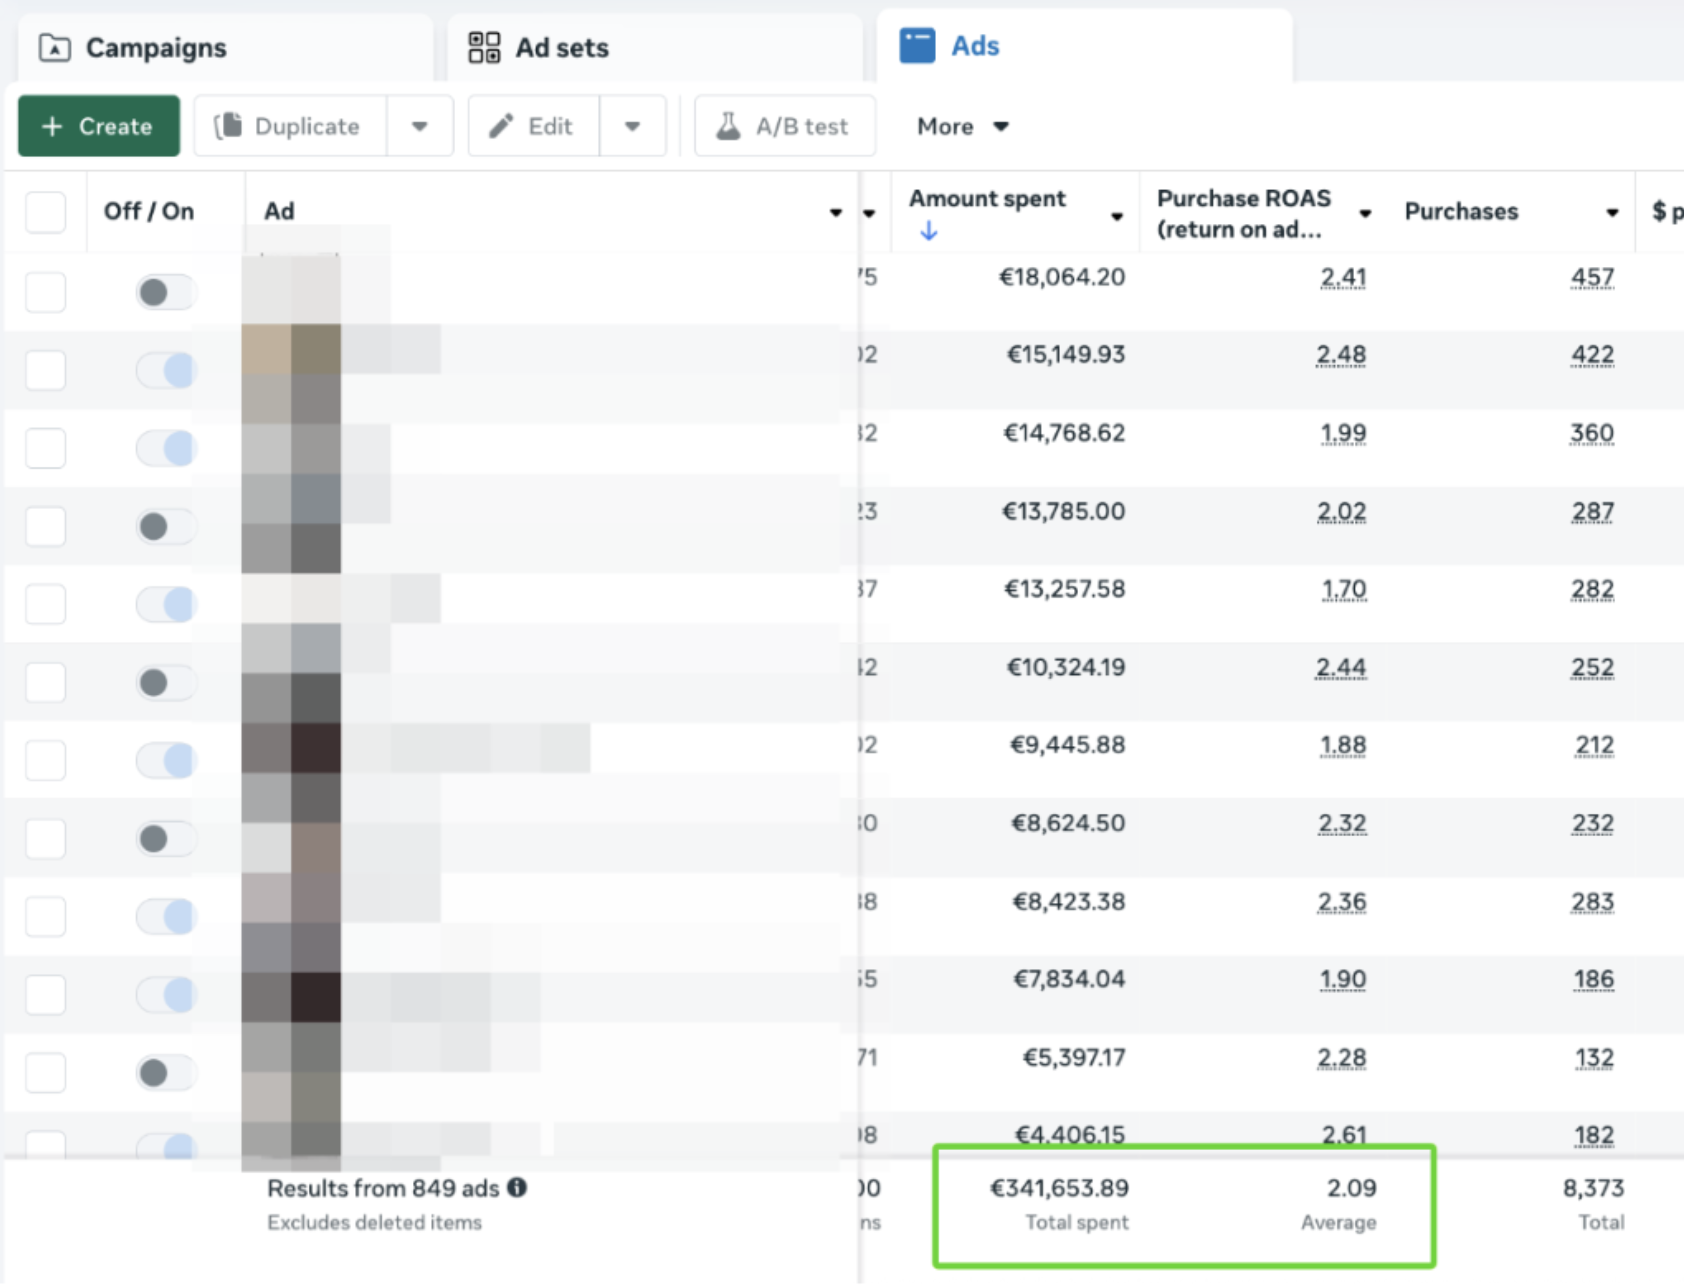The width and height of the screenshot is (1684, 1288).
Task: Turn on the ad with €18,064.20 spent
Action: [x=165, y=292]
